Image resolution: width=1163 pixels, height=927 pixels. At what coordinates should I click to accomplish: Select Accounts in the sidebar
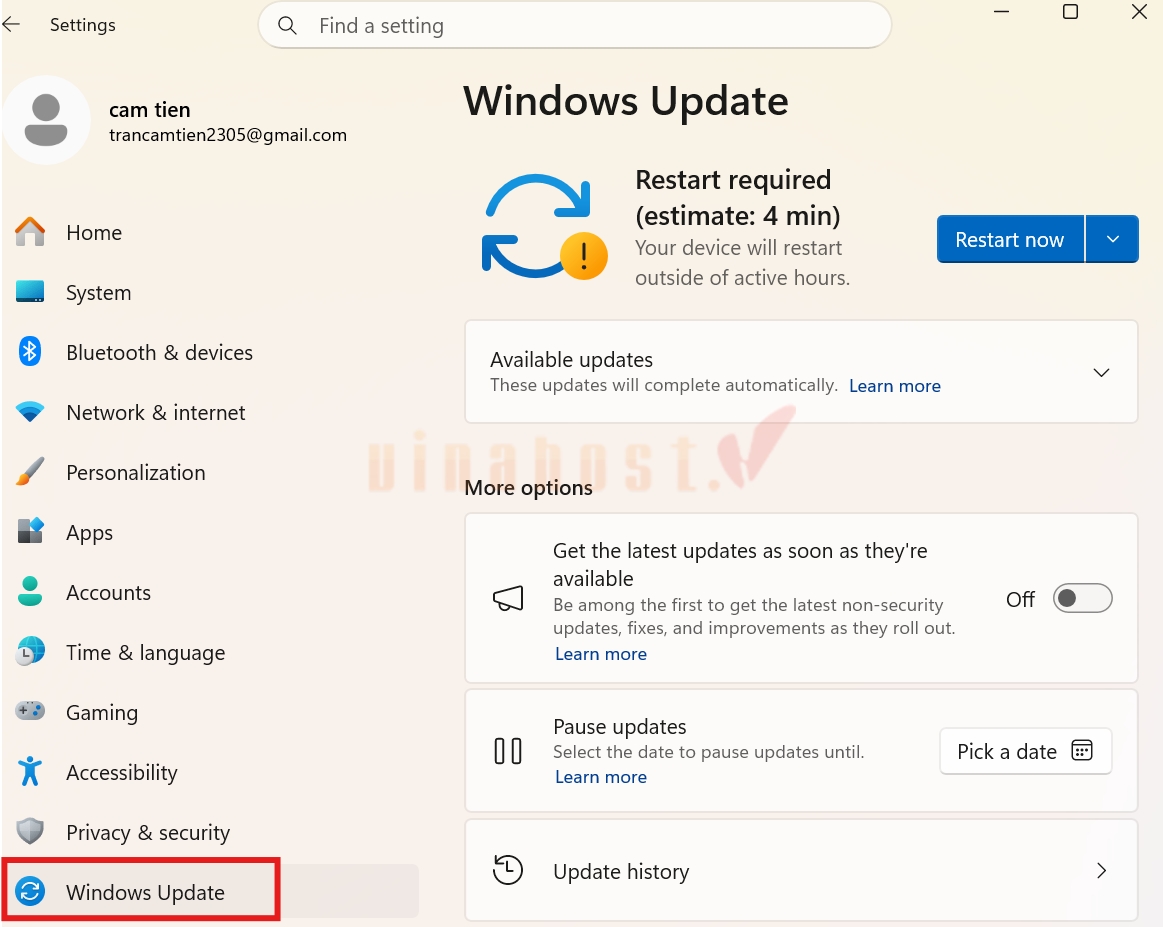pos(108,593)
